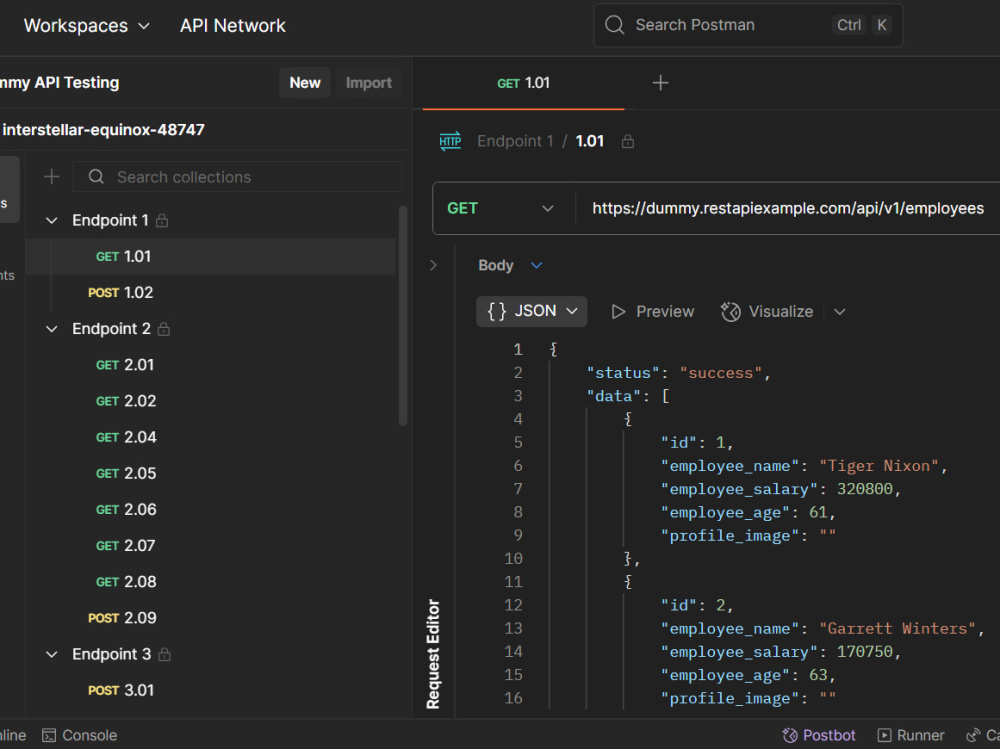Expand the Request Editor pane chevron
Image resolution: width=1000 pixels, height=749 pixels.
pyautogui.click(x=433, y=265)
